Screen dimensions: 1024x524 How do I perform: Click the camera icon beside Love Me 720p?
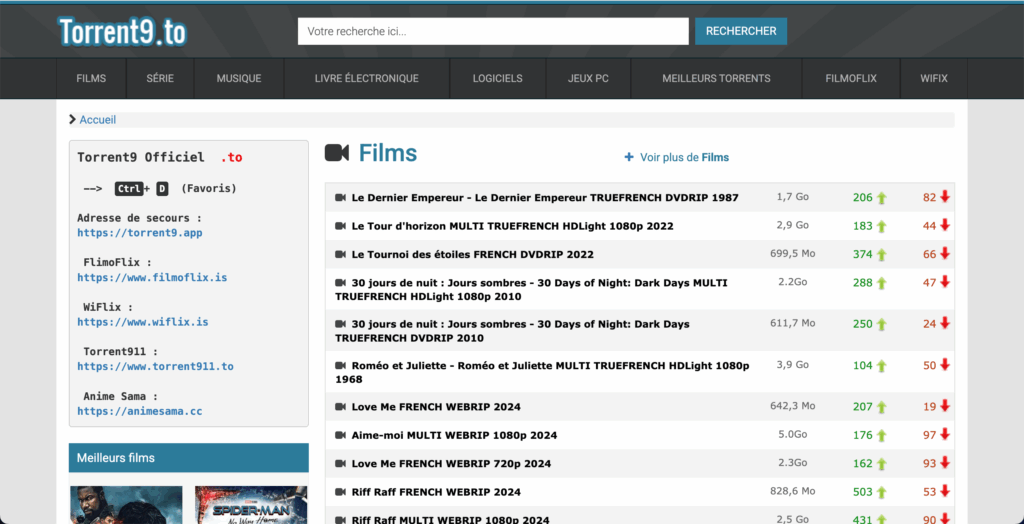click(x=340, y=463)
